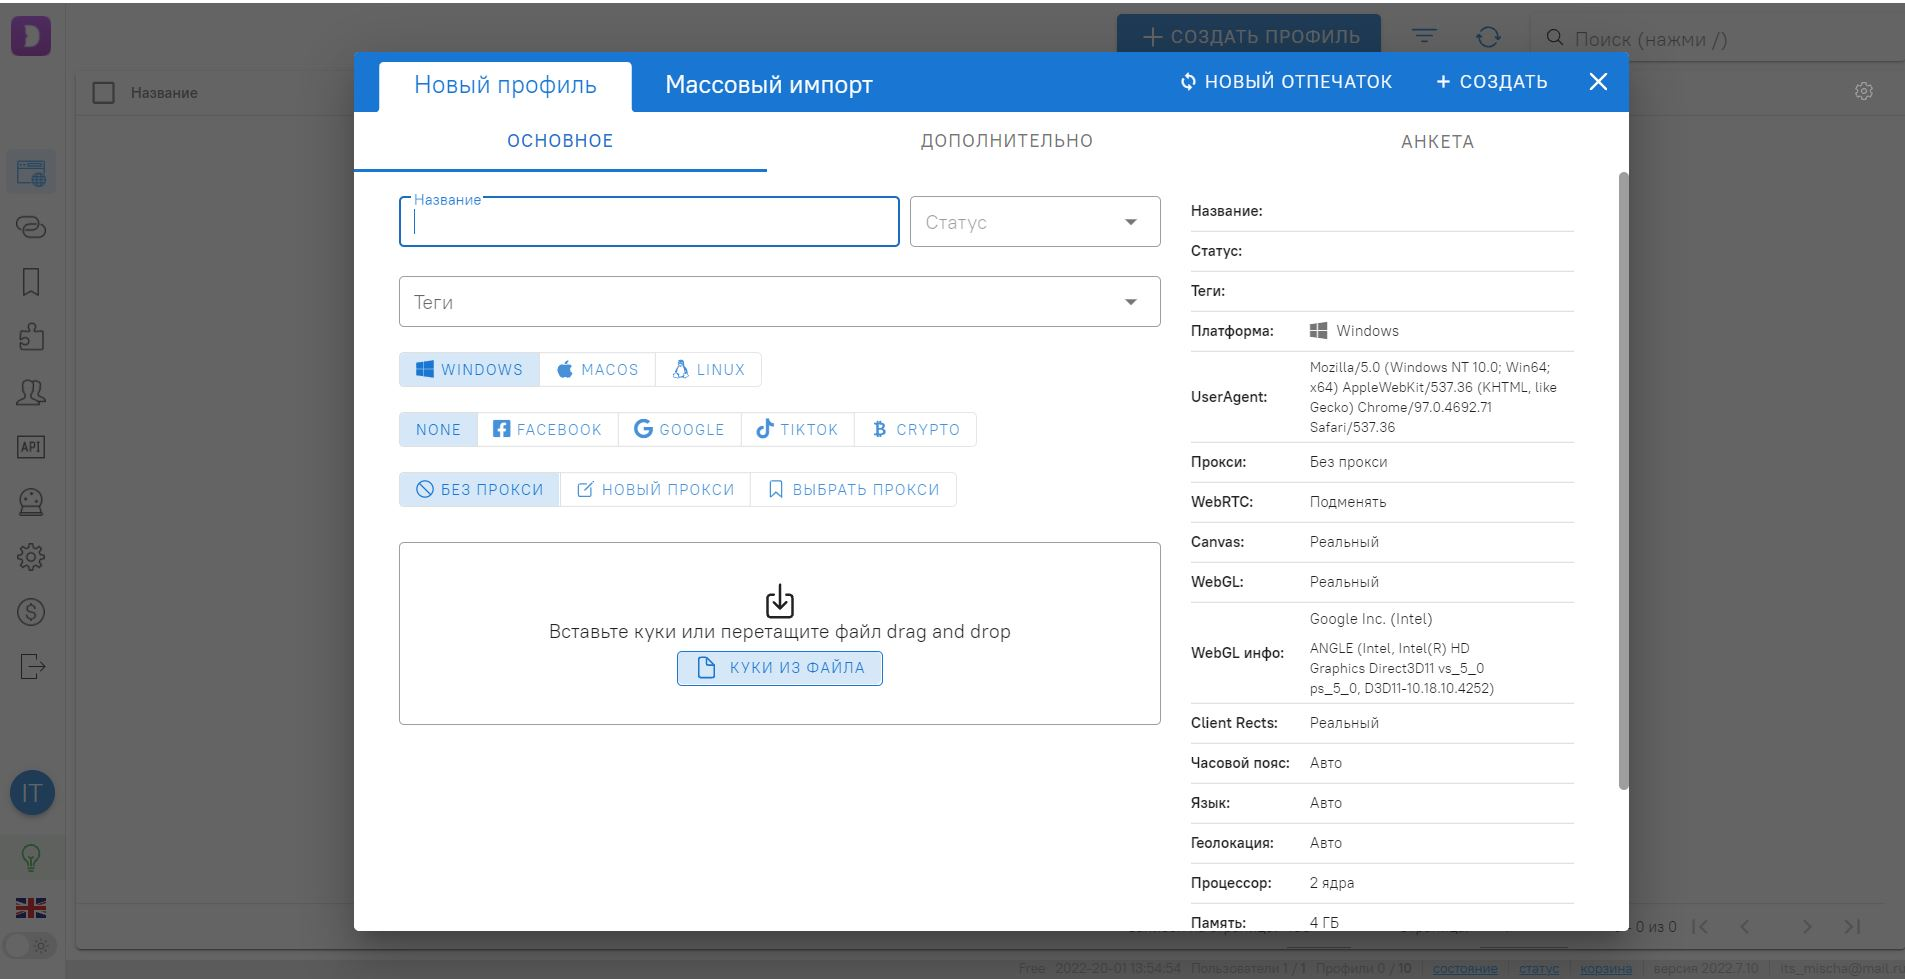Toggle the dark mode switch

[x=30, y=945]
